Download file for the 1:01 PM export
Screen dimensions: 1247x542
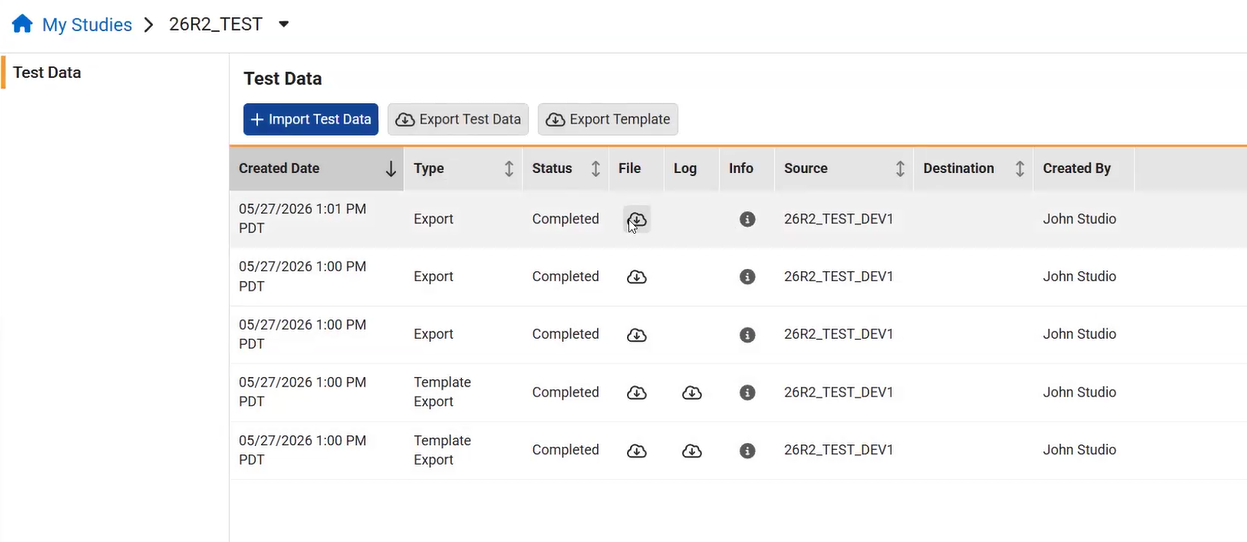[636, 219]
